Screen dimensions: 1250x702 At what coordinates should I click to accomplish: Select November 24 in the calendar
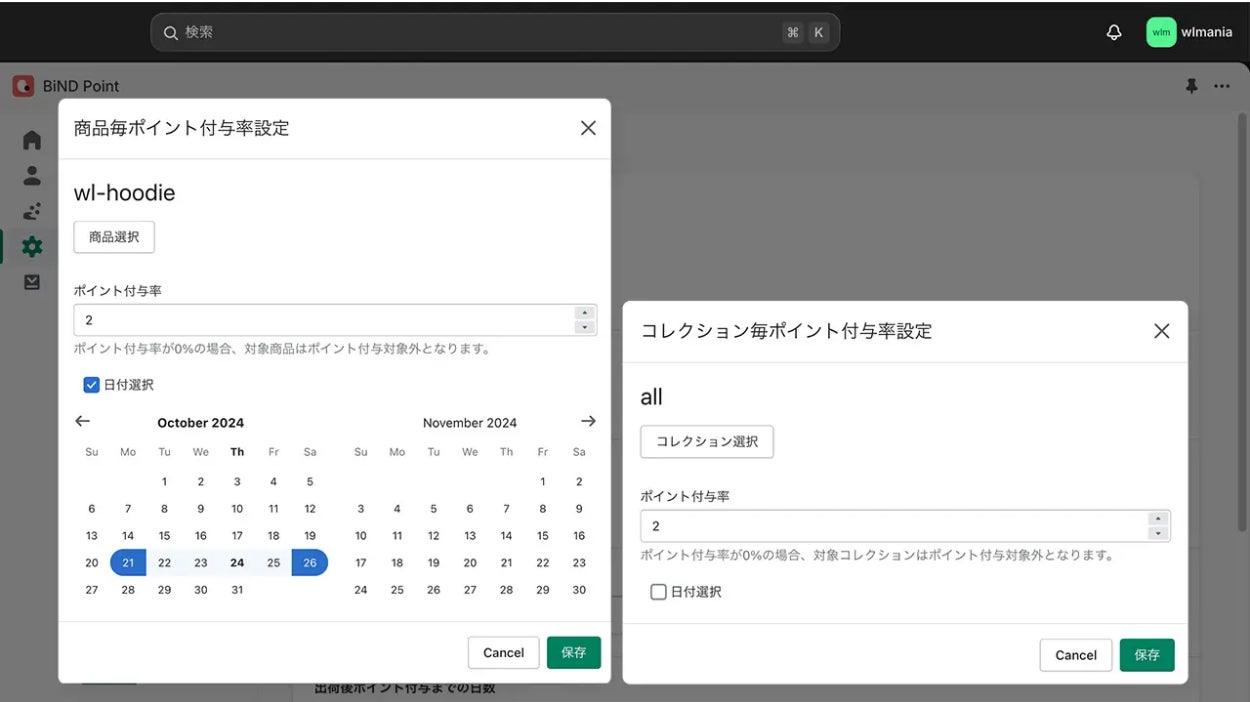click(x=361, y=590)
